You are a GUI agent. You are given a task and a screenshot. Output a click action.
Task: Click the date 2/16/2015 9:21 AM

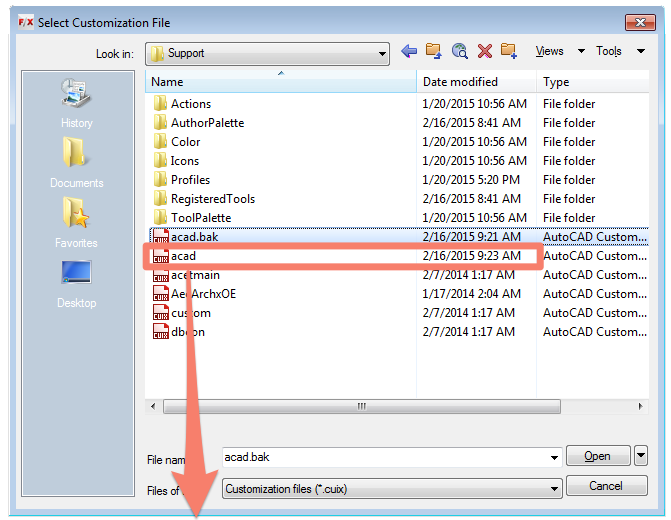point(472,237)
